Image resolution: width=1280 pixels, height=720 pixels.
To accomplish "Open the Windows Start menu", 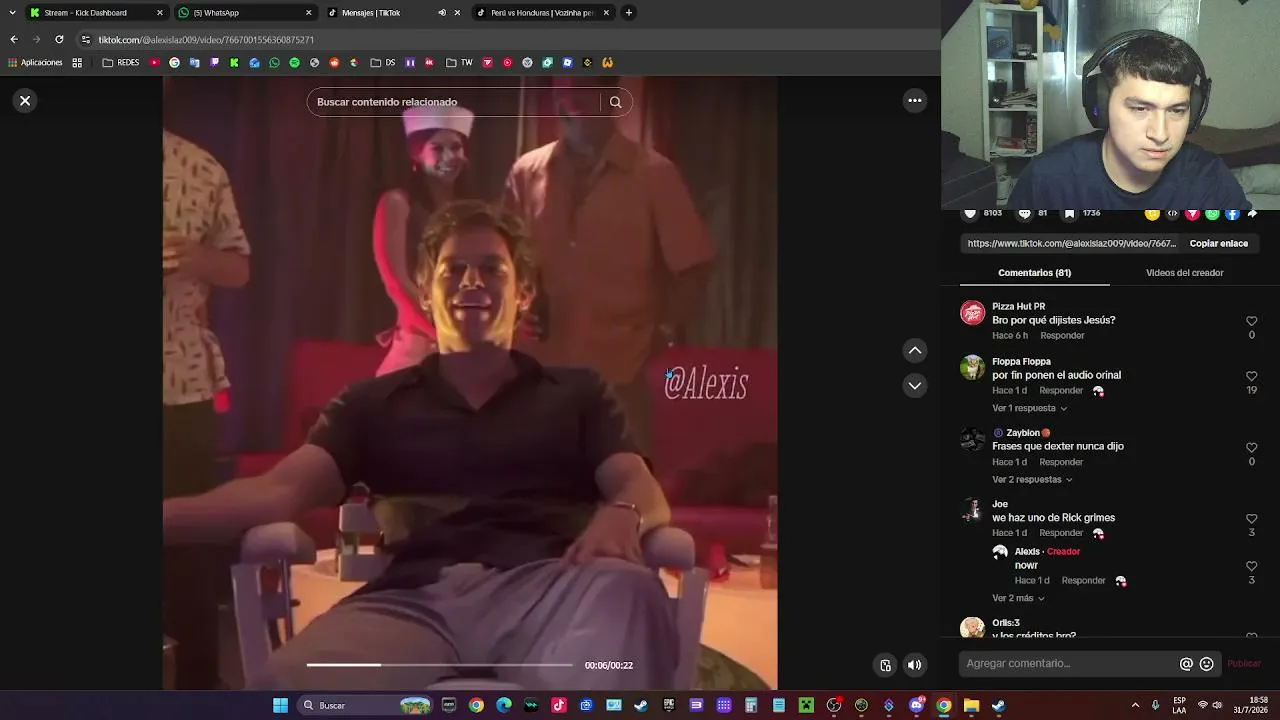I will (x=281, y=706).
